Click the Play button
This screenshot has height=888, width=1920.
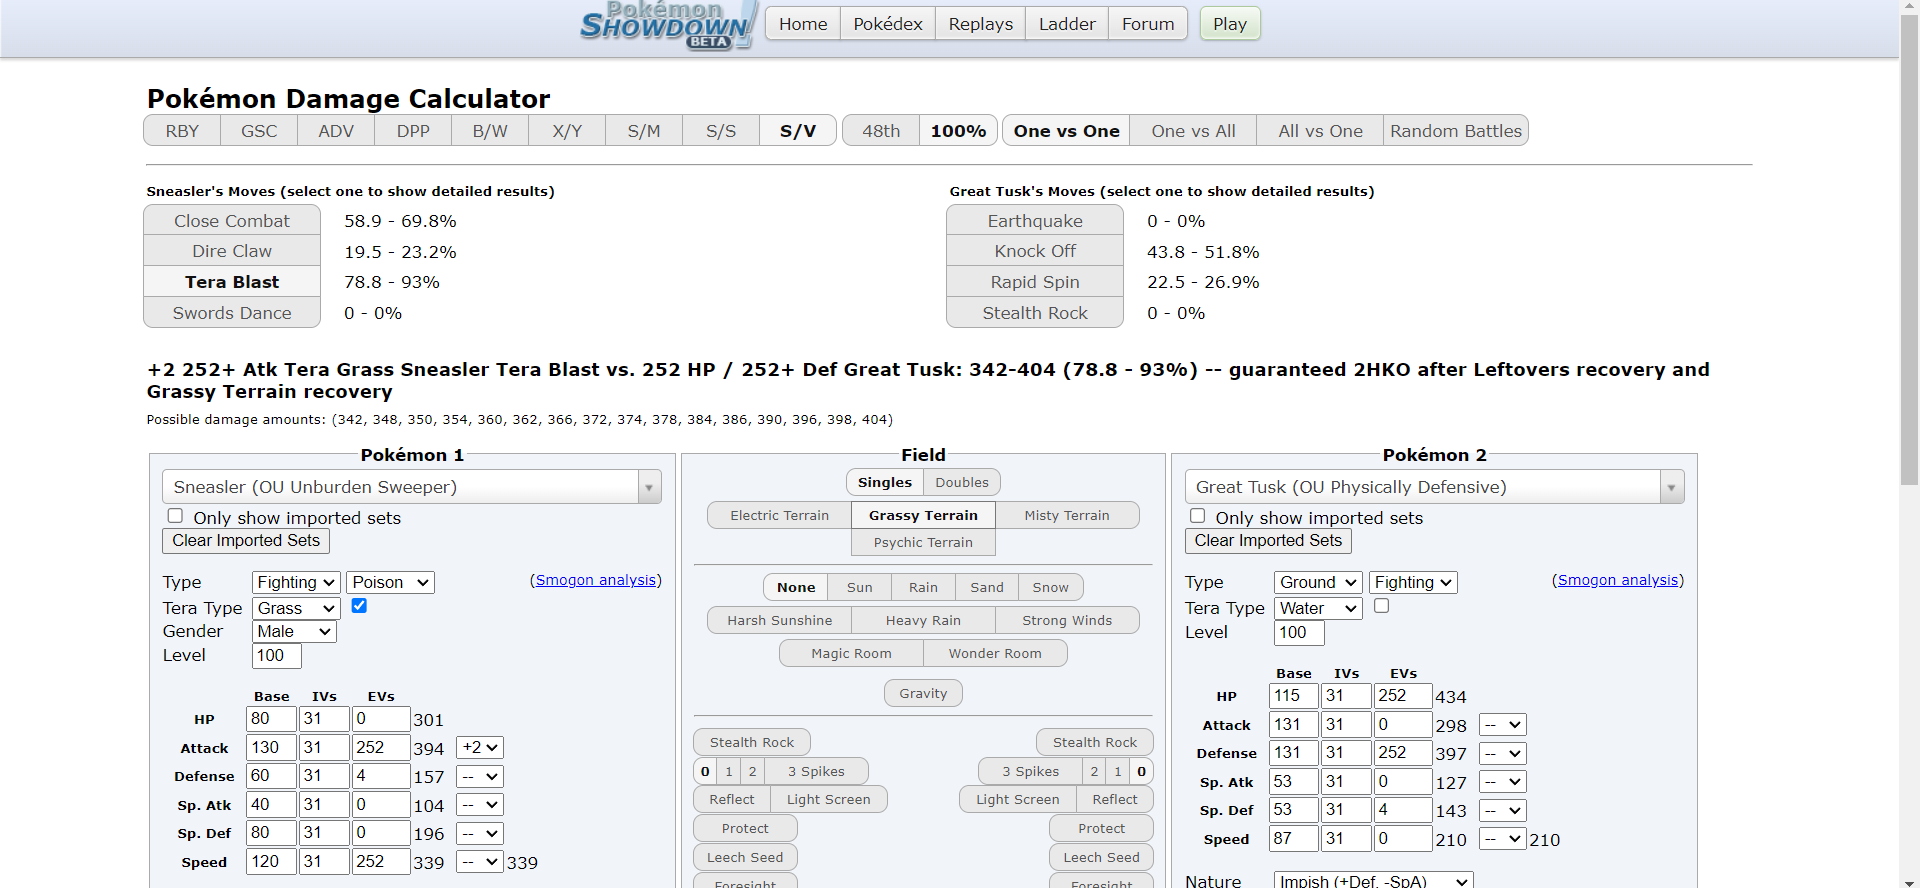(1230, 24)
